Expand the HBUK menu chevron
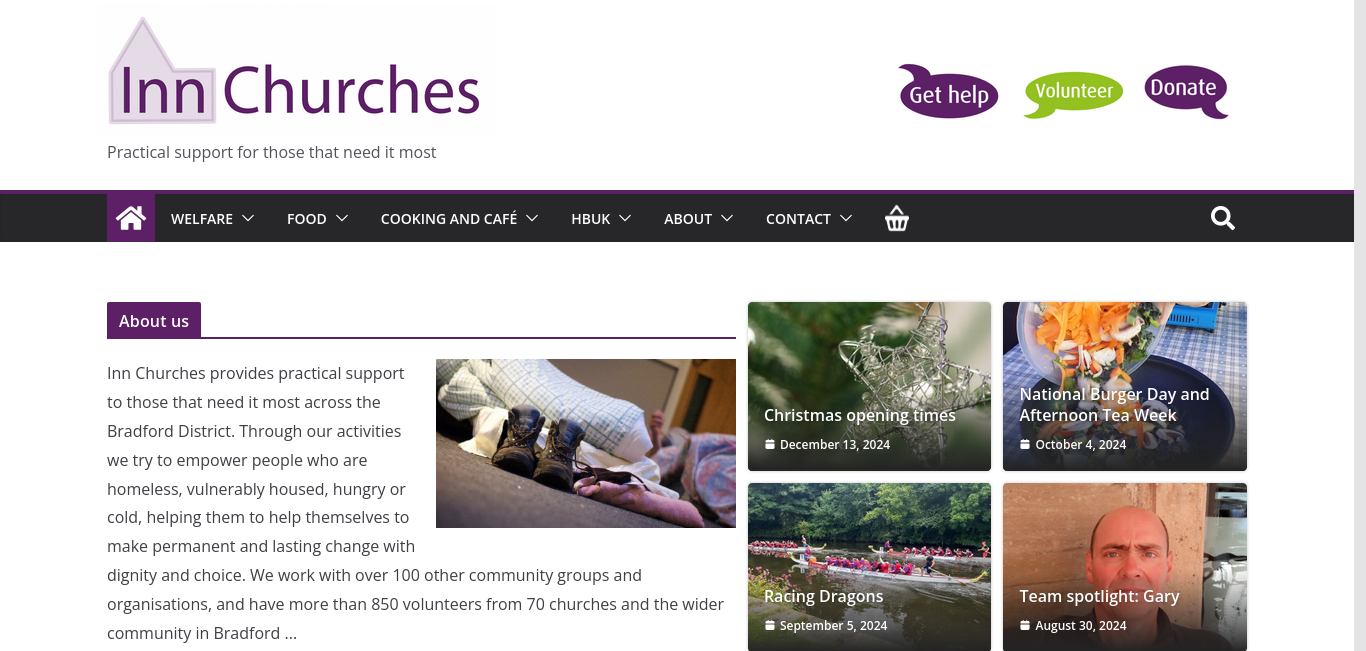 625,218
